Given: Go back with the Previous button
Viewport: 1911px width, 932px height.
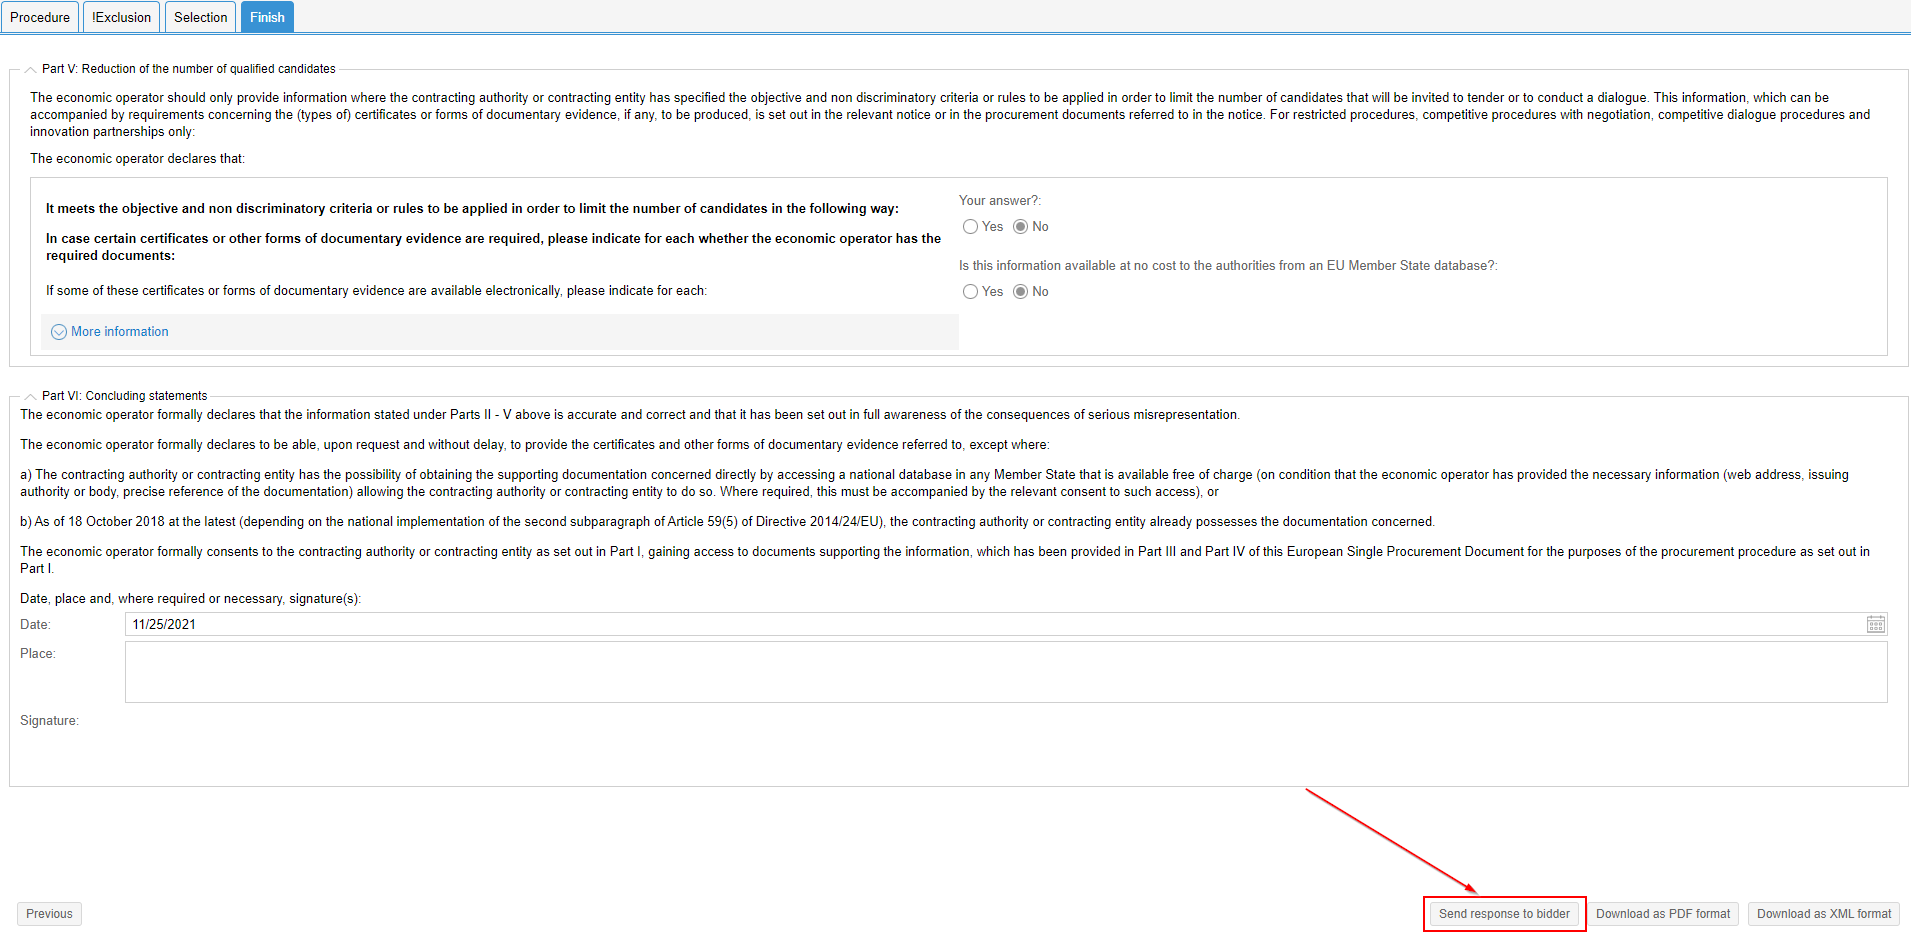Looking at the screenshot, I should tap(49, 914).
